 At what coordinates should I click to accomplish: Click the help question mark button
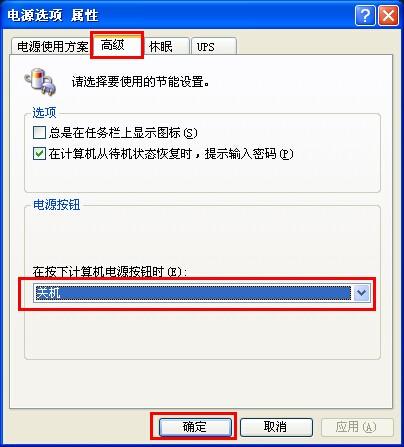365,16
